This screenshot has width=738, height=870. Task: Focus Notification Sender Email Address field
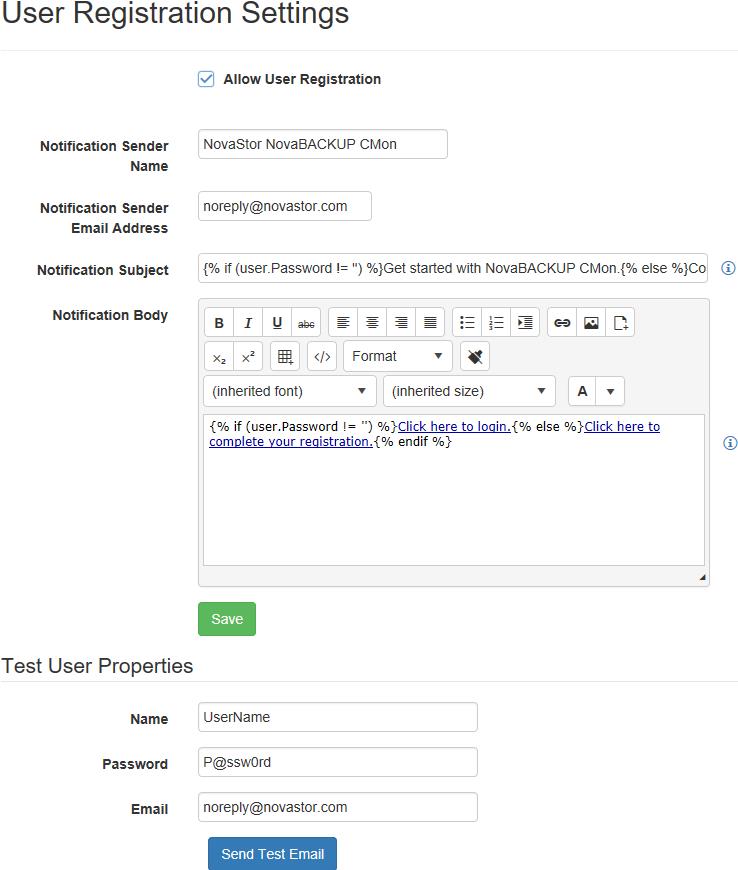click(285, 206)
